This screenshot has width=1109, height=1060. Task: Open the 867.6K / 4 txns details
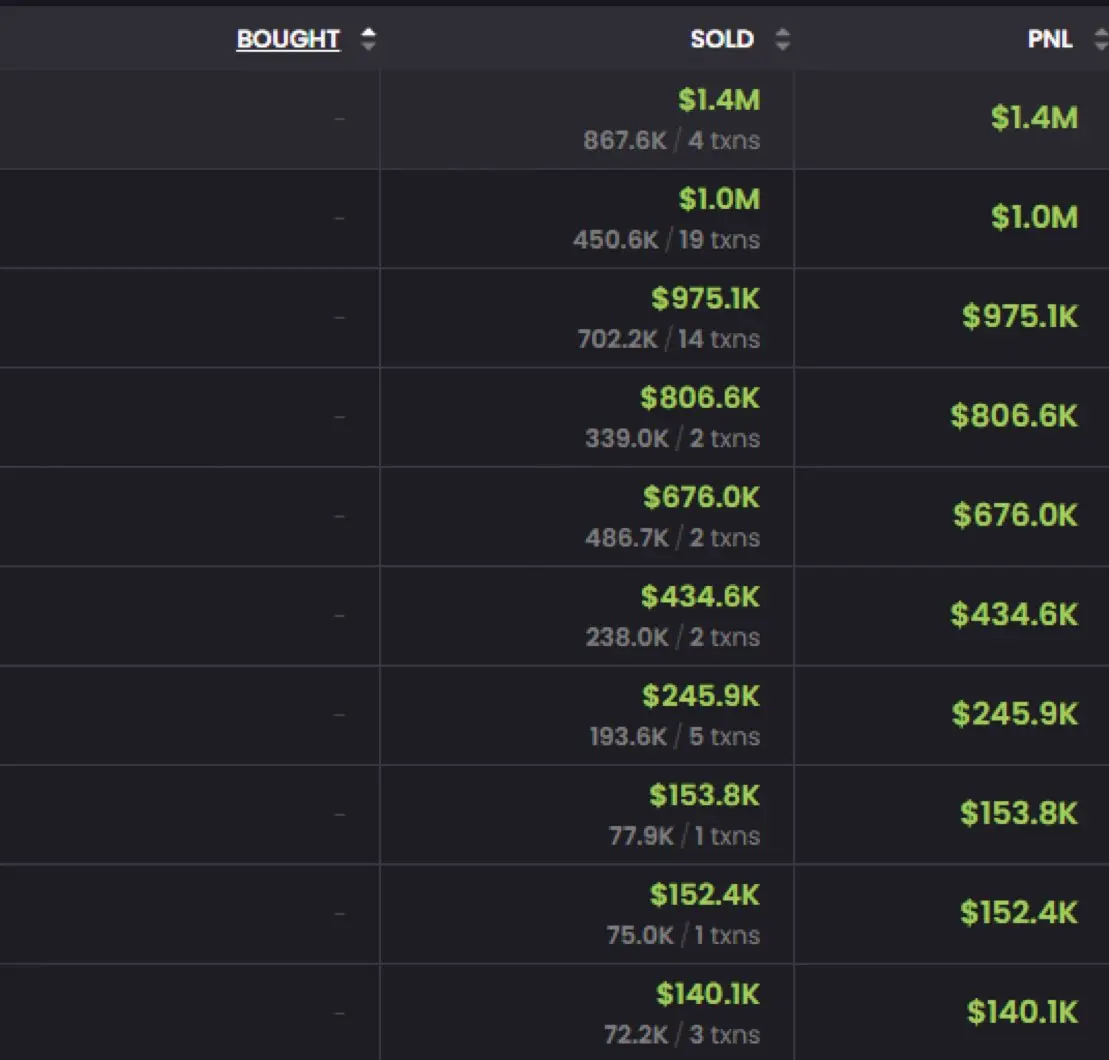click(672, 140)
